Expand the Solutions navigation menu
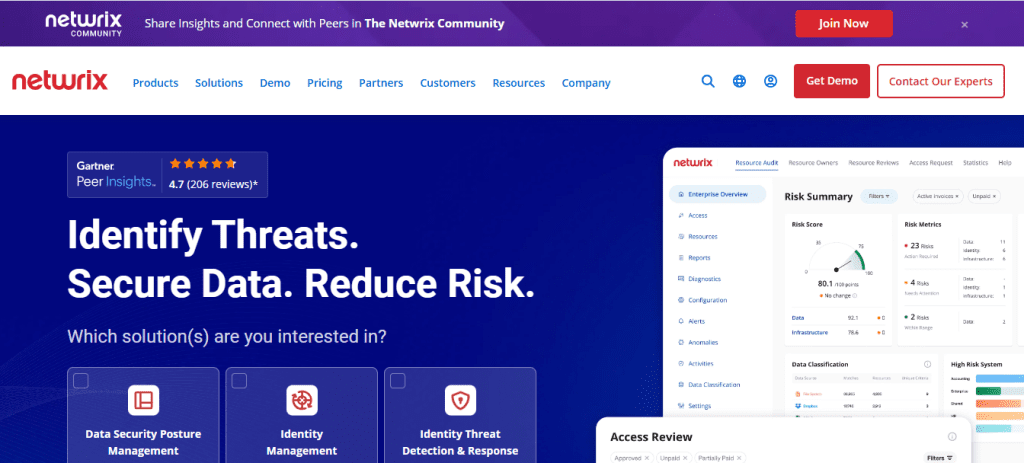The width and height of the screenshot is (1024, 463). (219, 83)
